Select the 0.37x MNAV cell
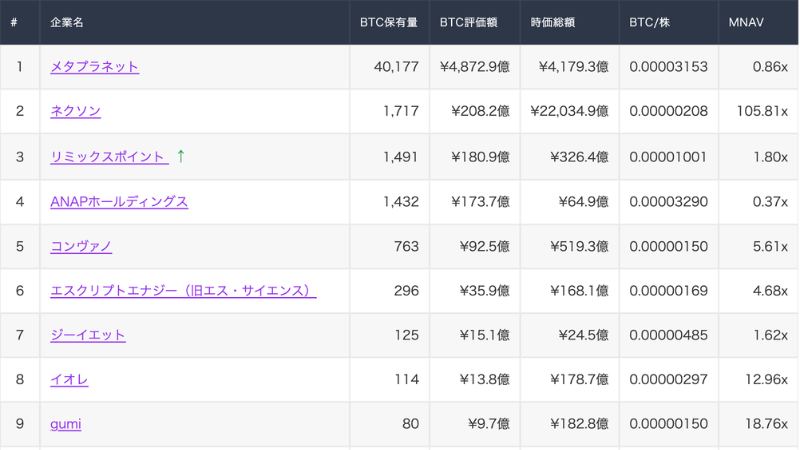Image resolution: width=800 pixels, height=450 pixels. (x=758, y=202)
